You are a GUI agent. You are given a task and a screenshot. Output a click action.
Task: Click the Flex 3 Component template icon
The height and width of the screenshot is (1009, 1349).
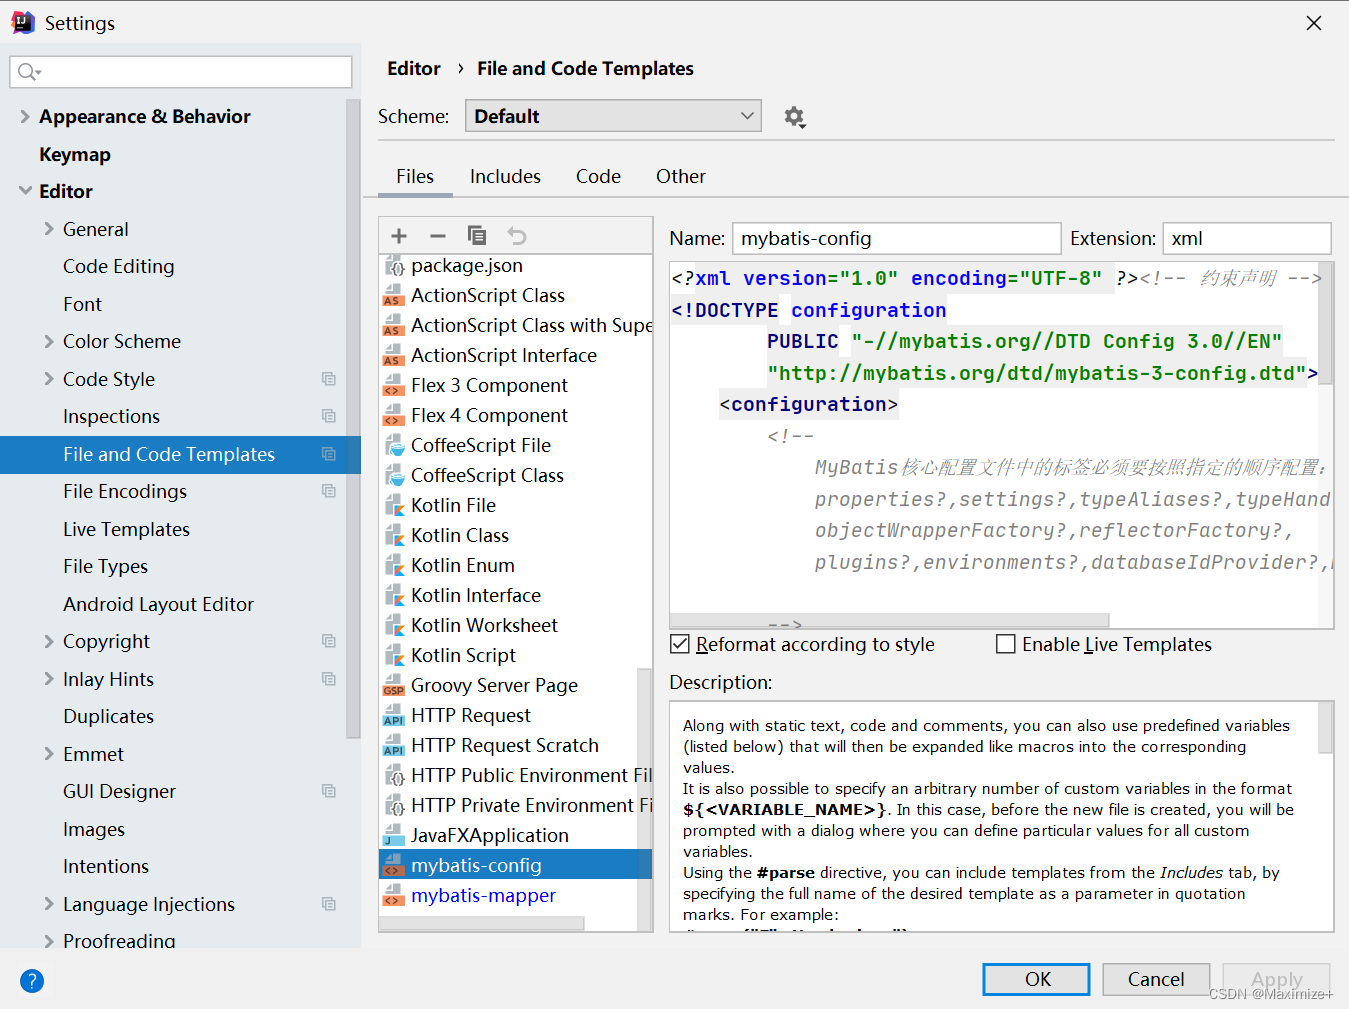393,386
